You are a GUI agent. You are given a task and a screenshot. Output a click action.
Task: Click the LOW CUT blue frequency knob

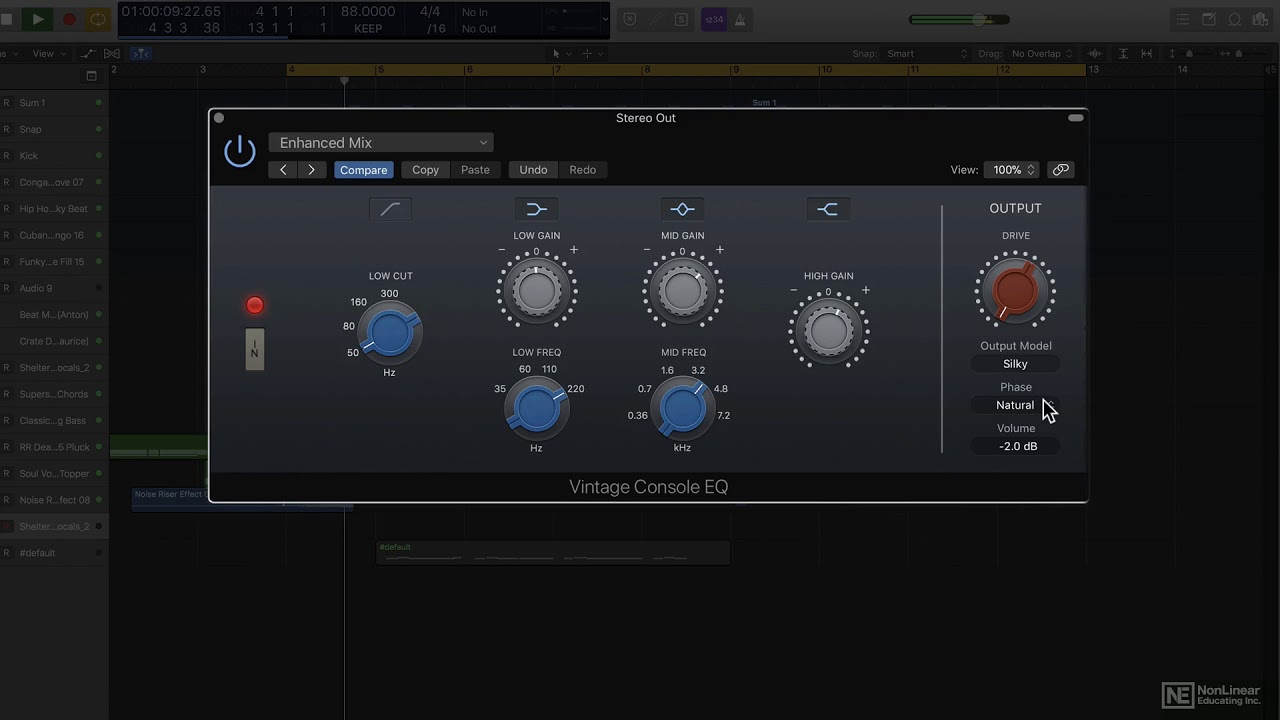pos(390,334)
